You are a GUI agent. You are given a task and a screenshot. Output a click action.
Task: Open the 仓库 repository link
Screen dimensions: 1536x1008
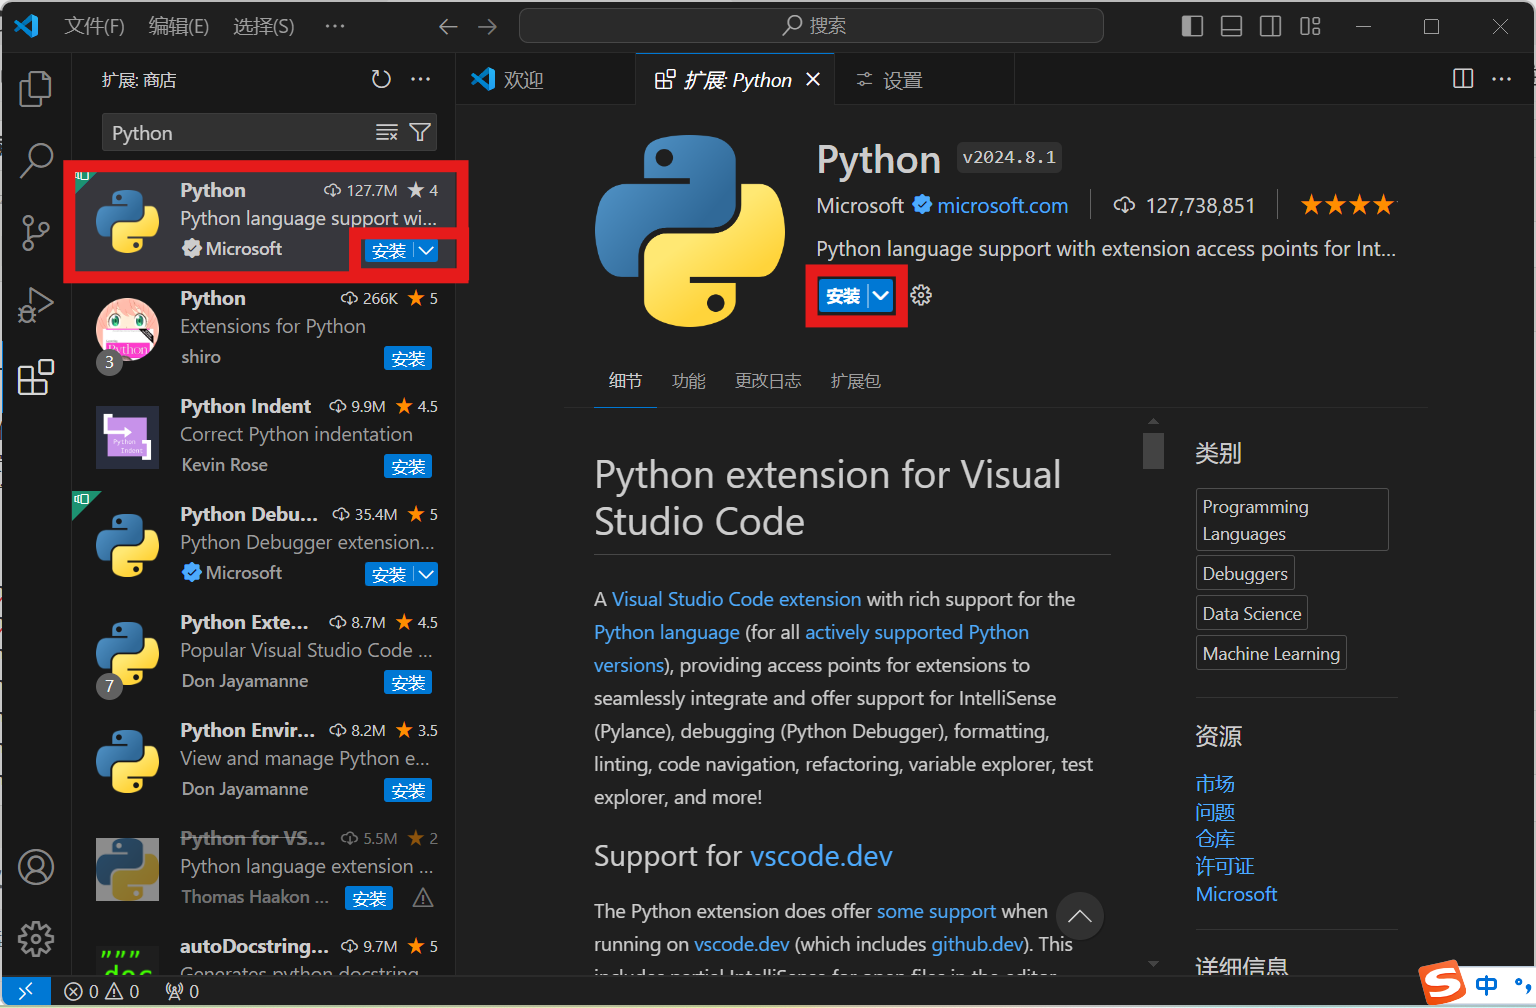click(1215, 839)
